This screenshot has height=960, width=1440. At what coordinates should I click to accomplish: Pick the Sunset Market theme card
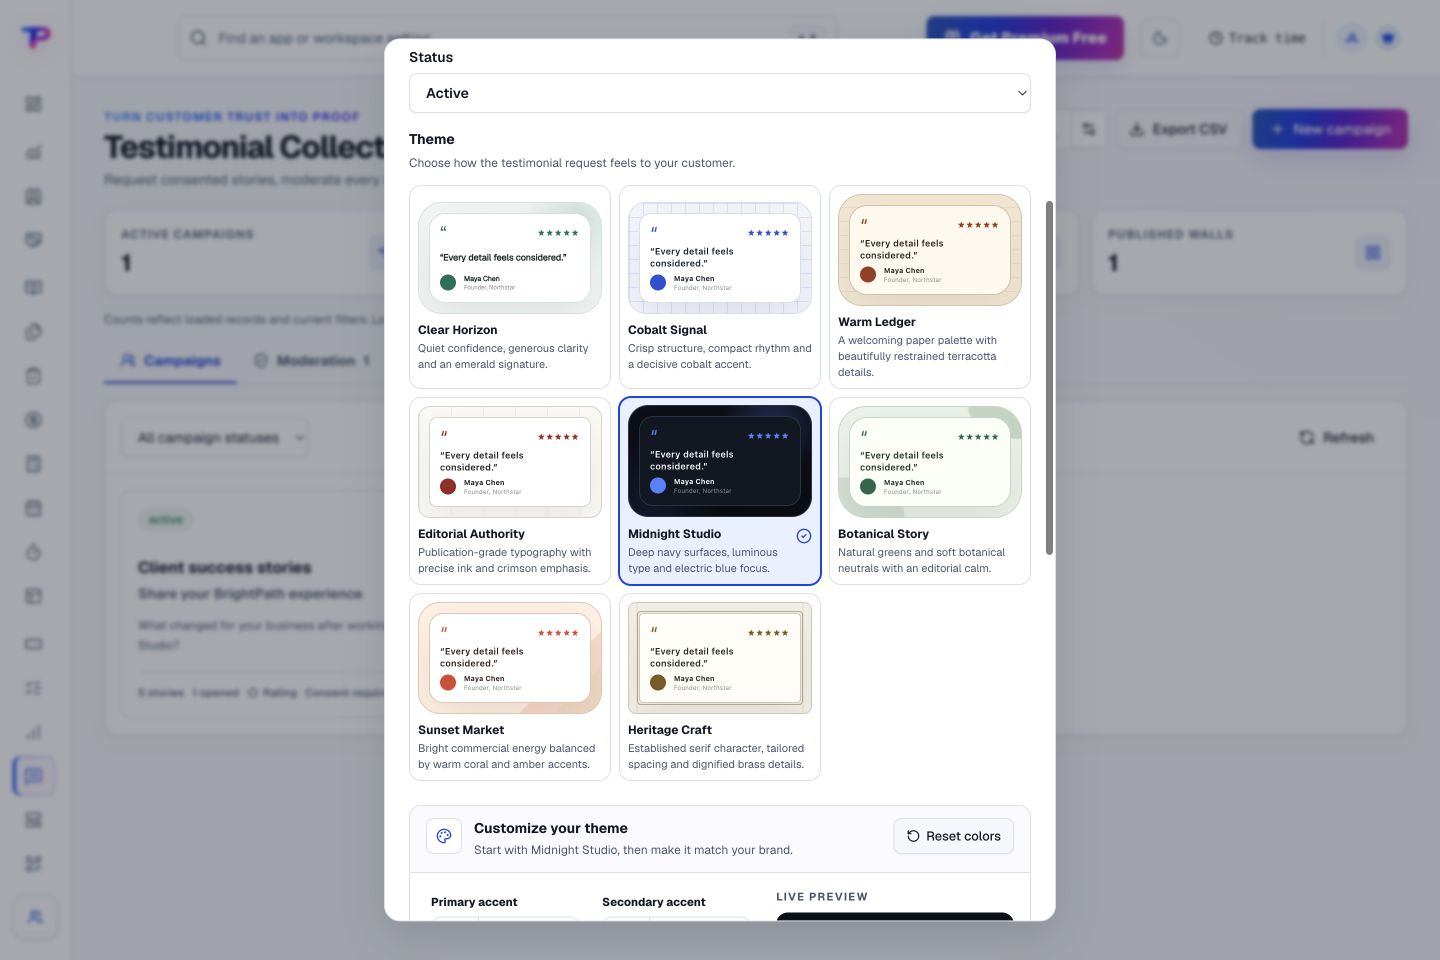[x=510, y=687]
